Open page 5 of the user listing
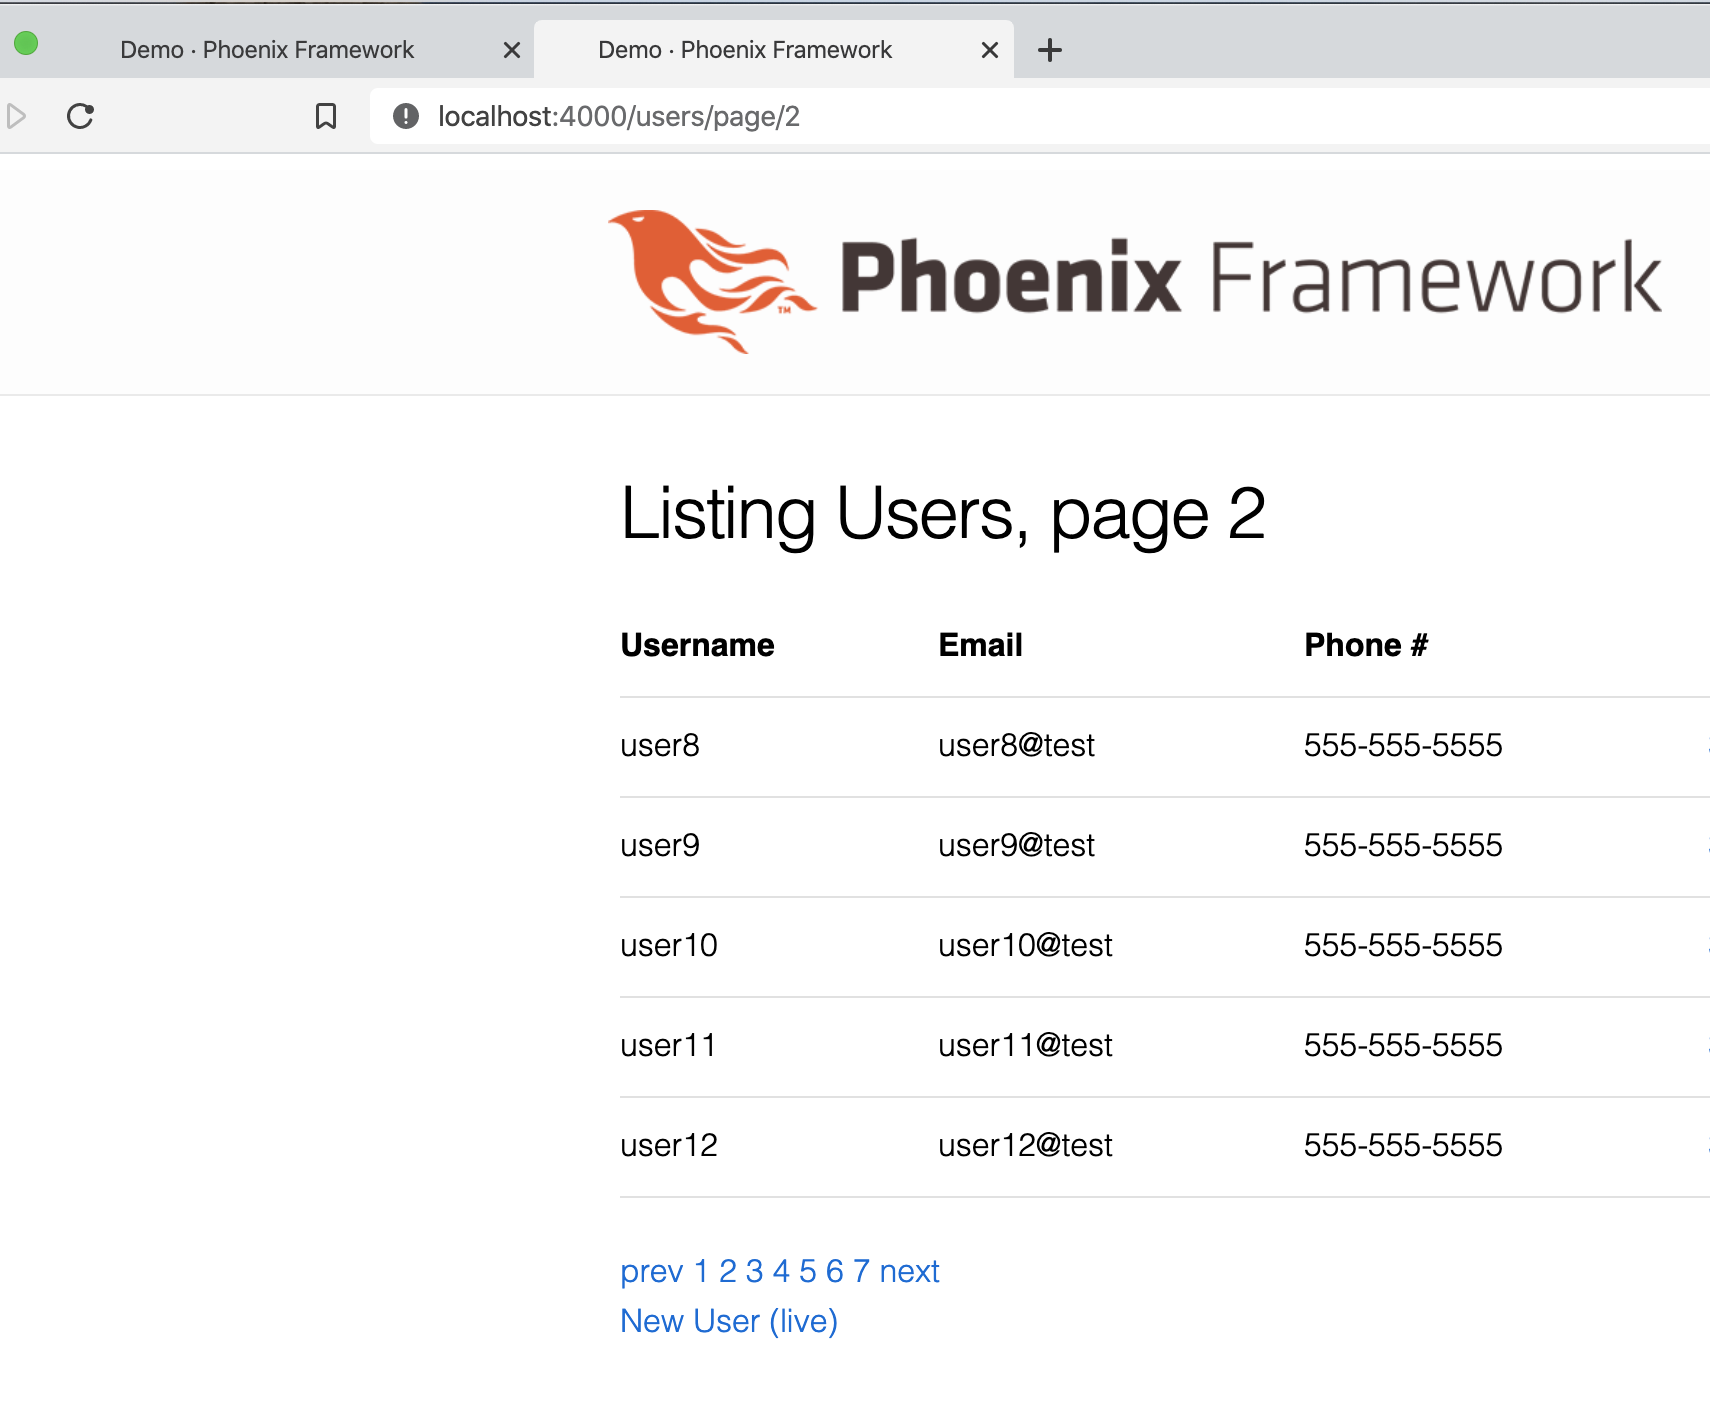 809,1271
